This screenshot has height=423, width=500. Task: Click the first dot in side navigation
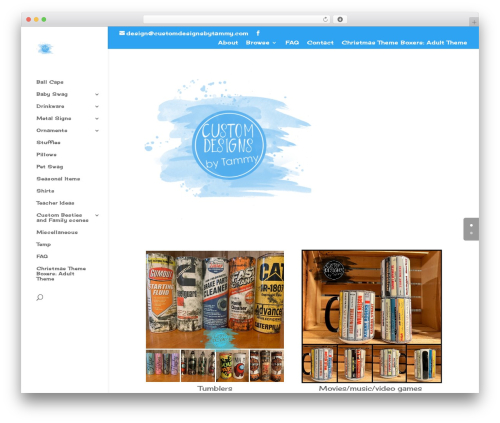pos(471,225)
